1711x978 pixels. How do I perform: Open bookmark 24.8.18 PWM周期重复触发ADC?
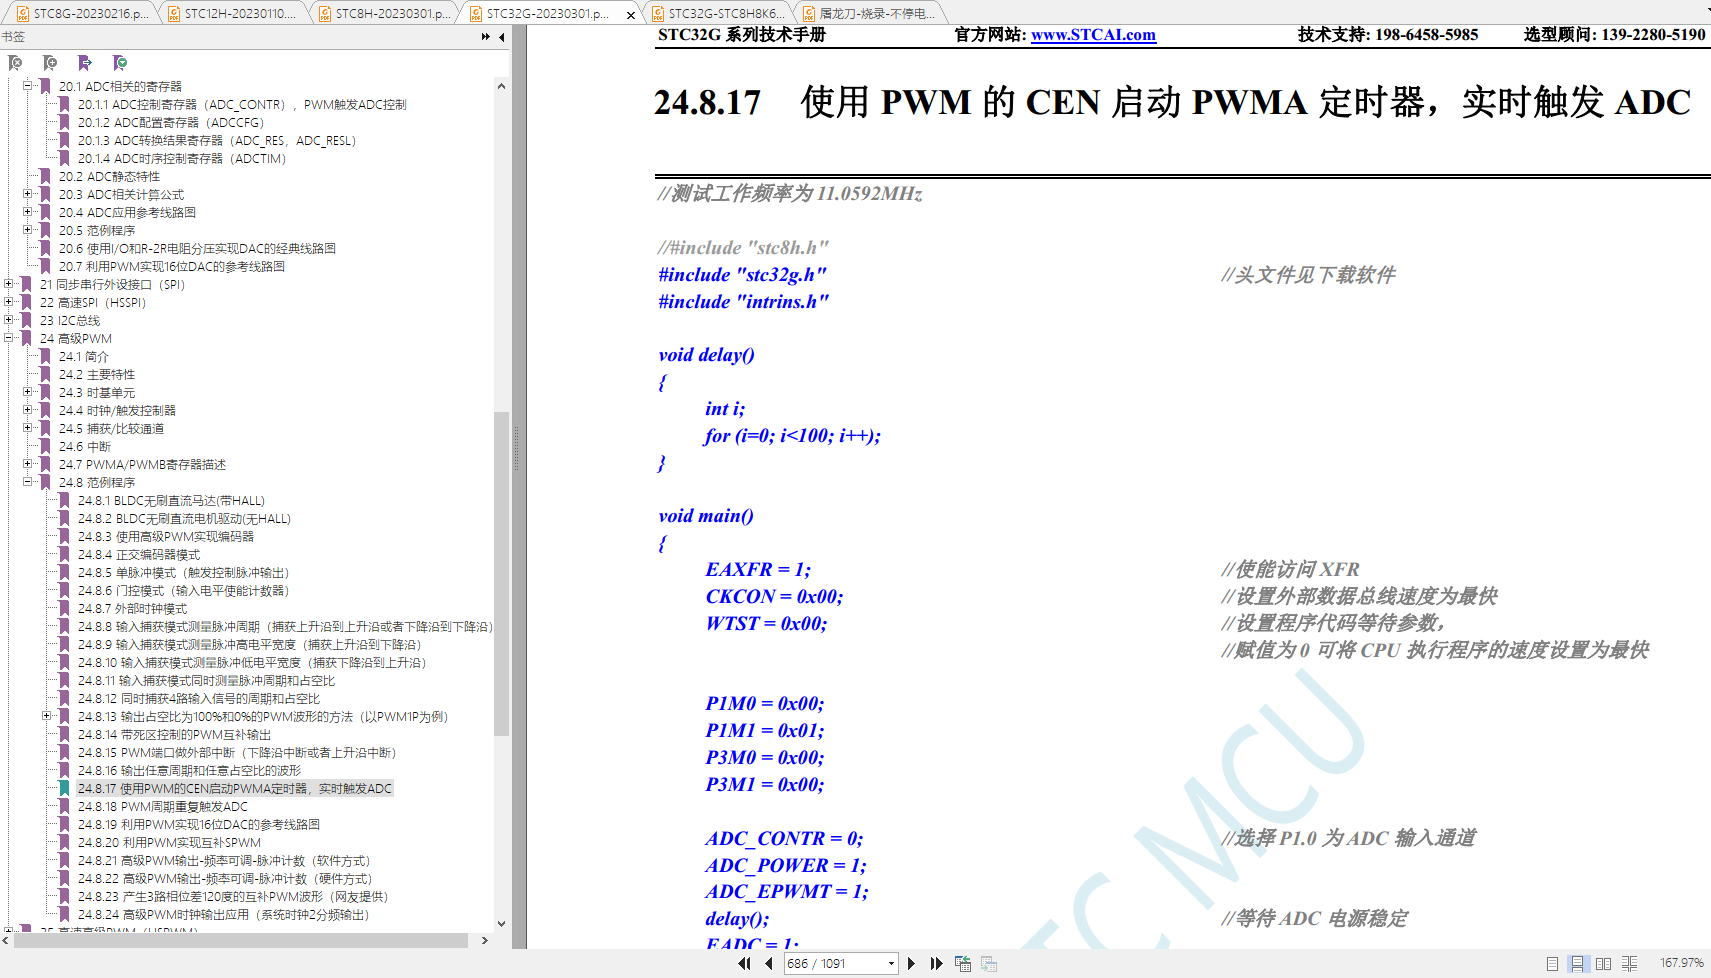pyautogui.click(x=162, y=806)
